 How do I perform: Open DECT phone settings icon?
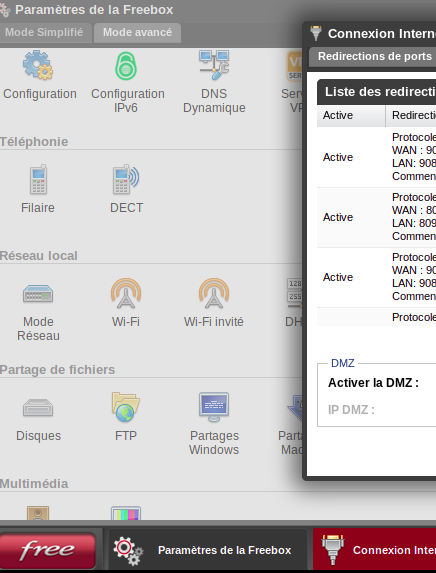tap(126, 179)
